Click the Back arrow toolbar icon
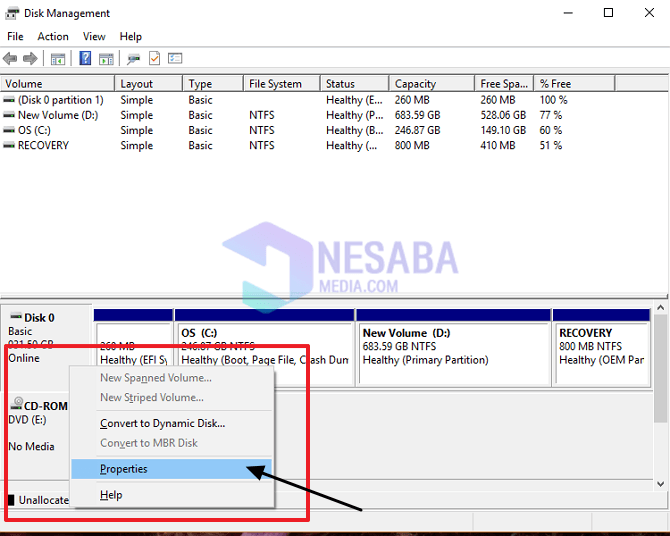 10,59
